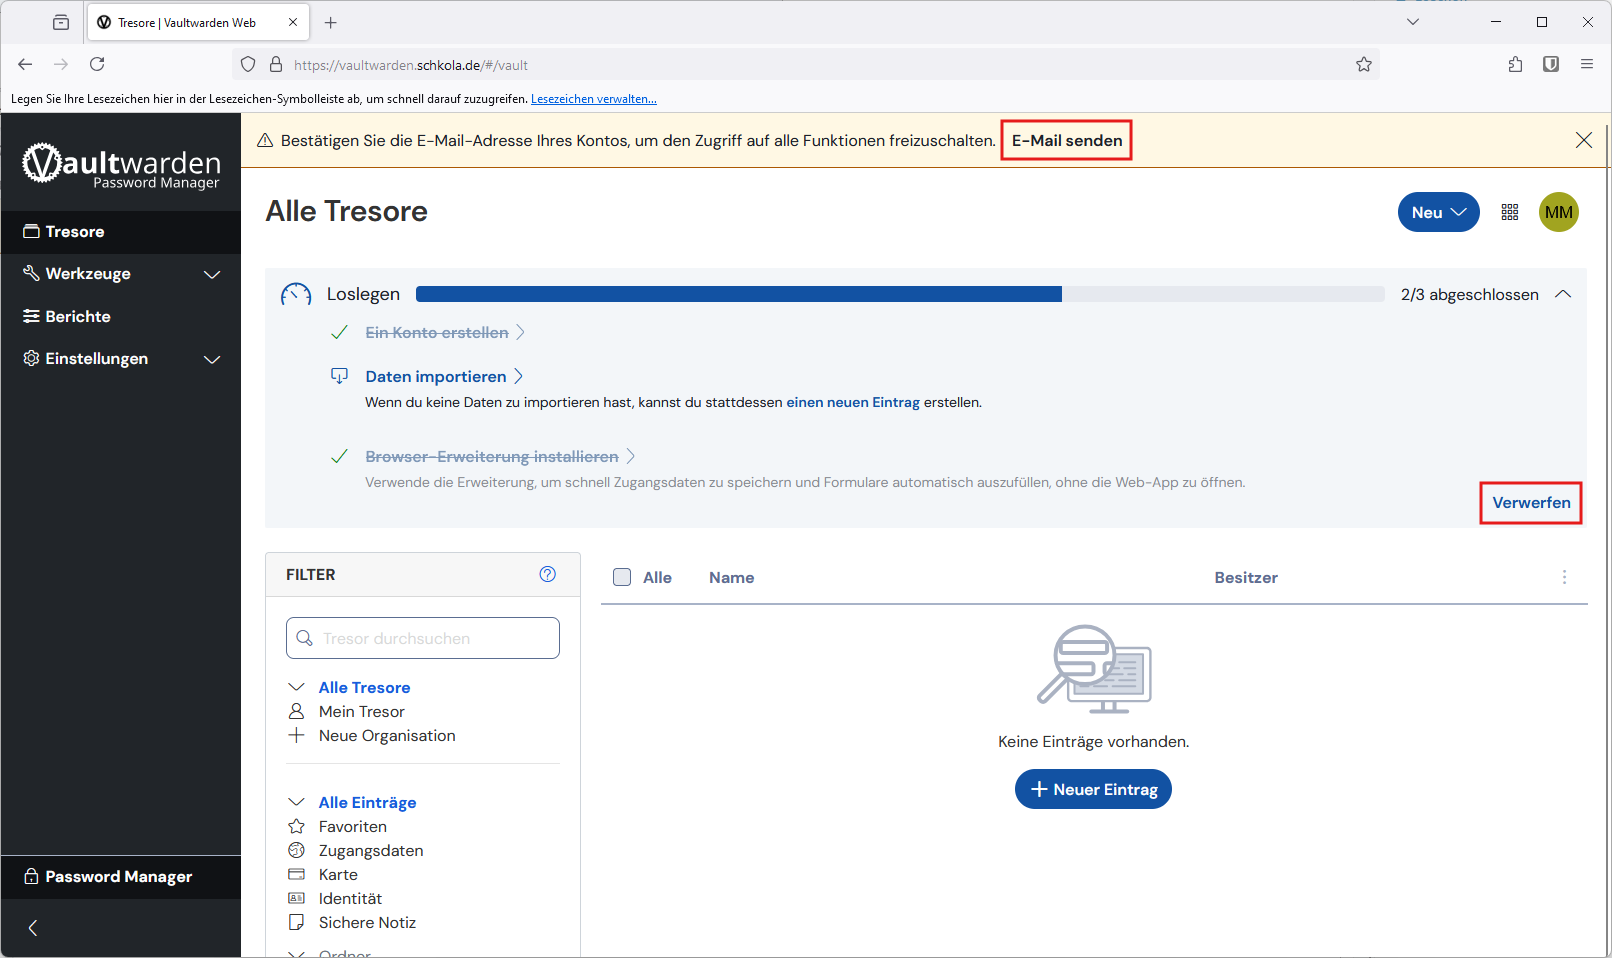The height and width of the screenshot is (958, 1612).
Task: Expand the Werkzeuge chevron
Action: (x=212, y=274)
